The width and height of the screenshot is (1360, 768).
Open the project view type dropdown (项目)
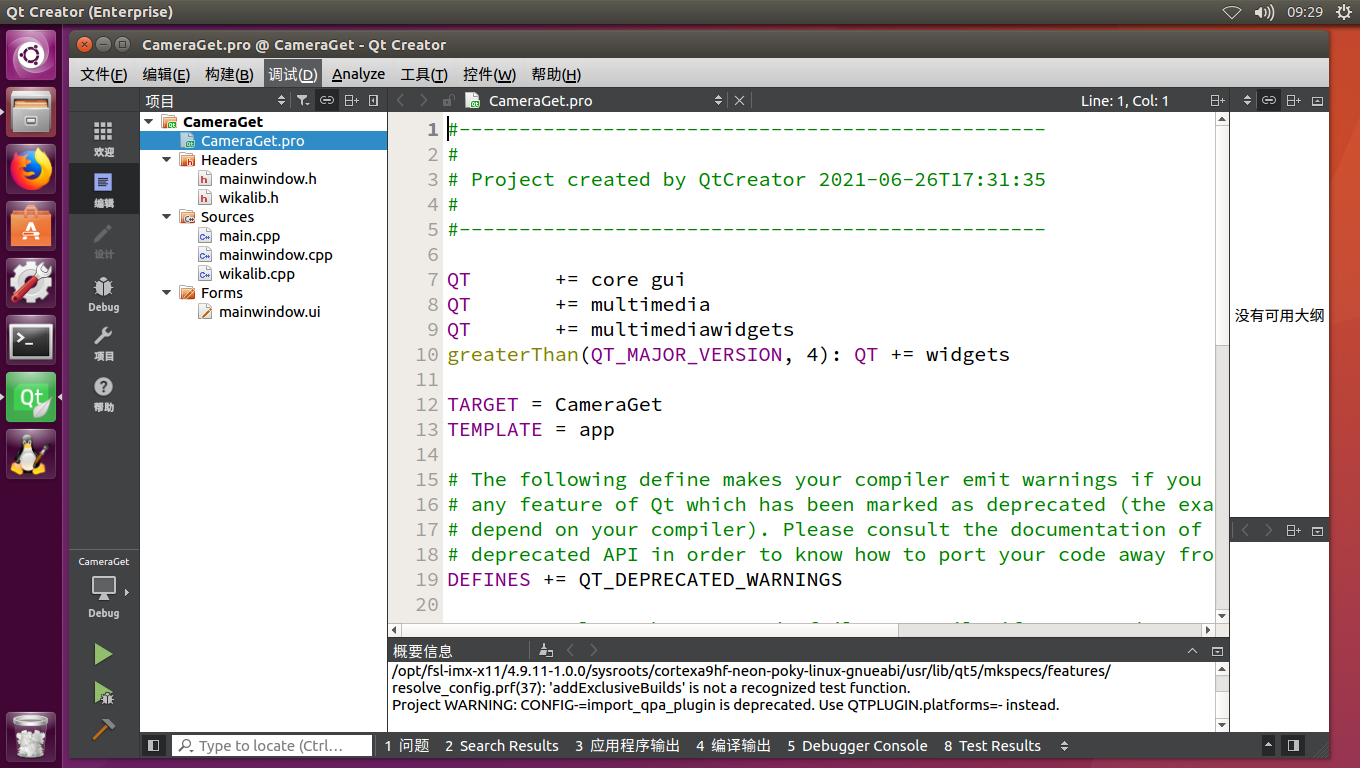pyautogui.click(x=215, y=100)
